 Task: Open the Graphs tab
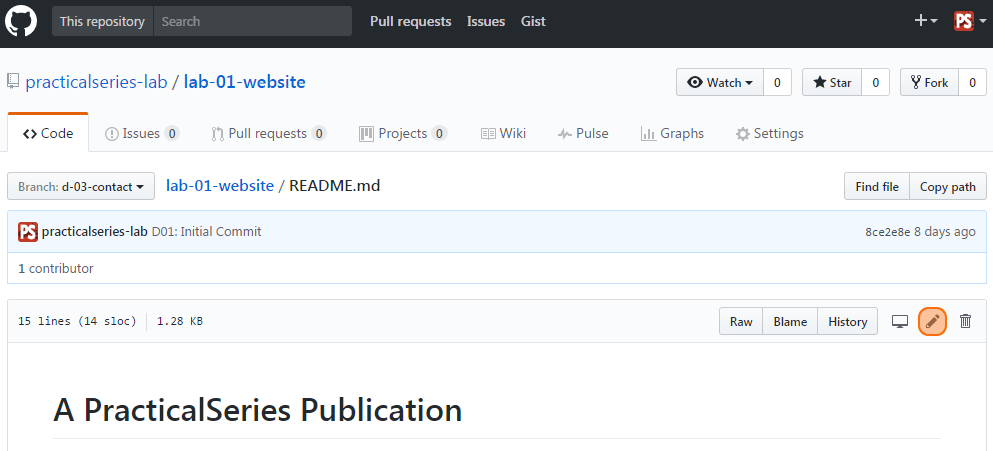pos(672,133)
